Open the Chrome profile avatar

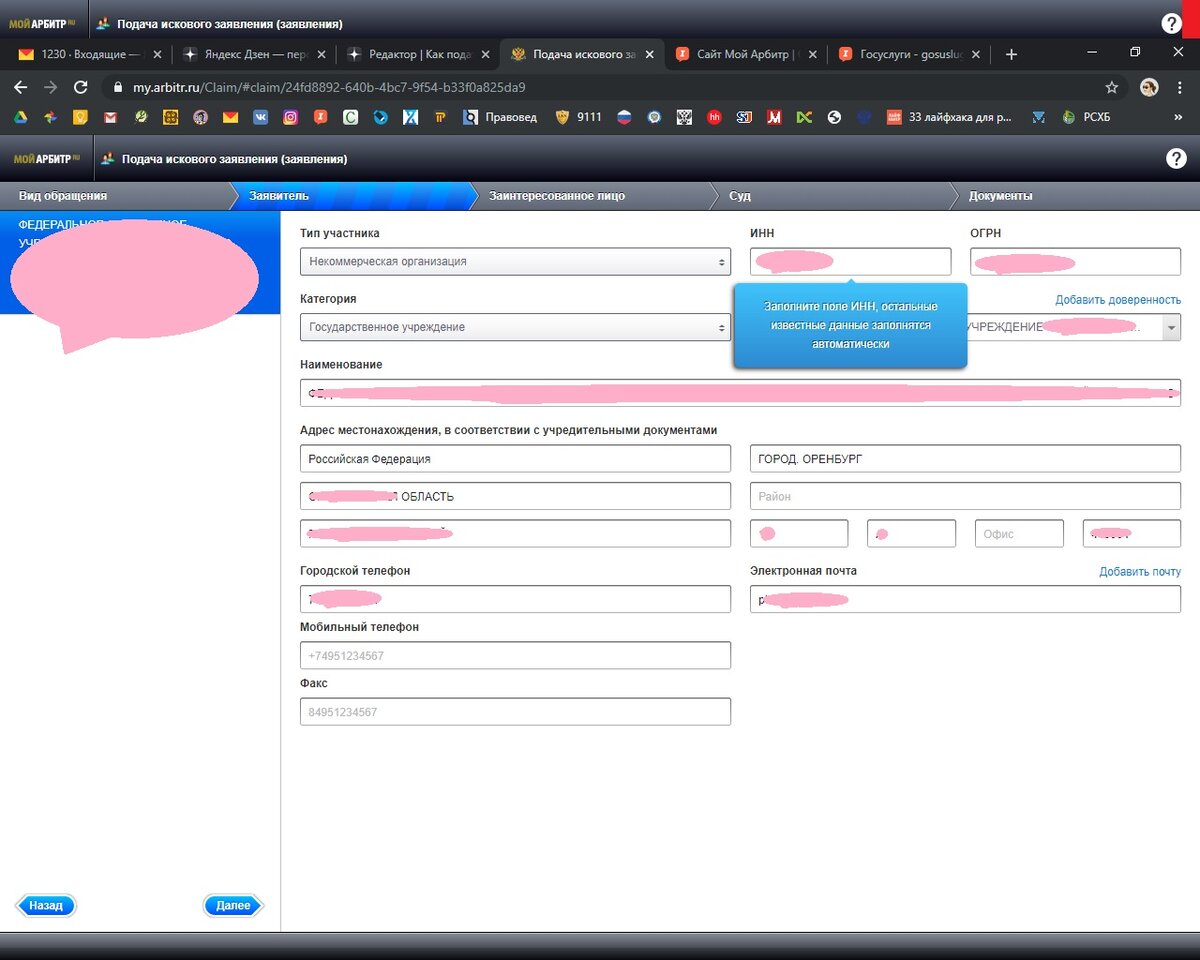tap(1149, 87)
